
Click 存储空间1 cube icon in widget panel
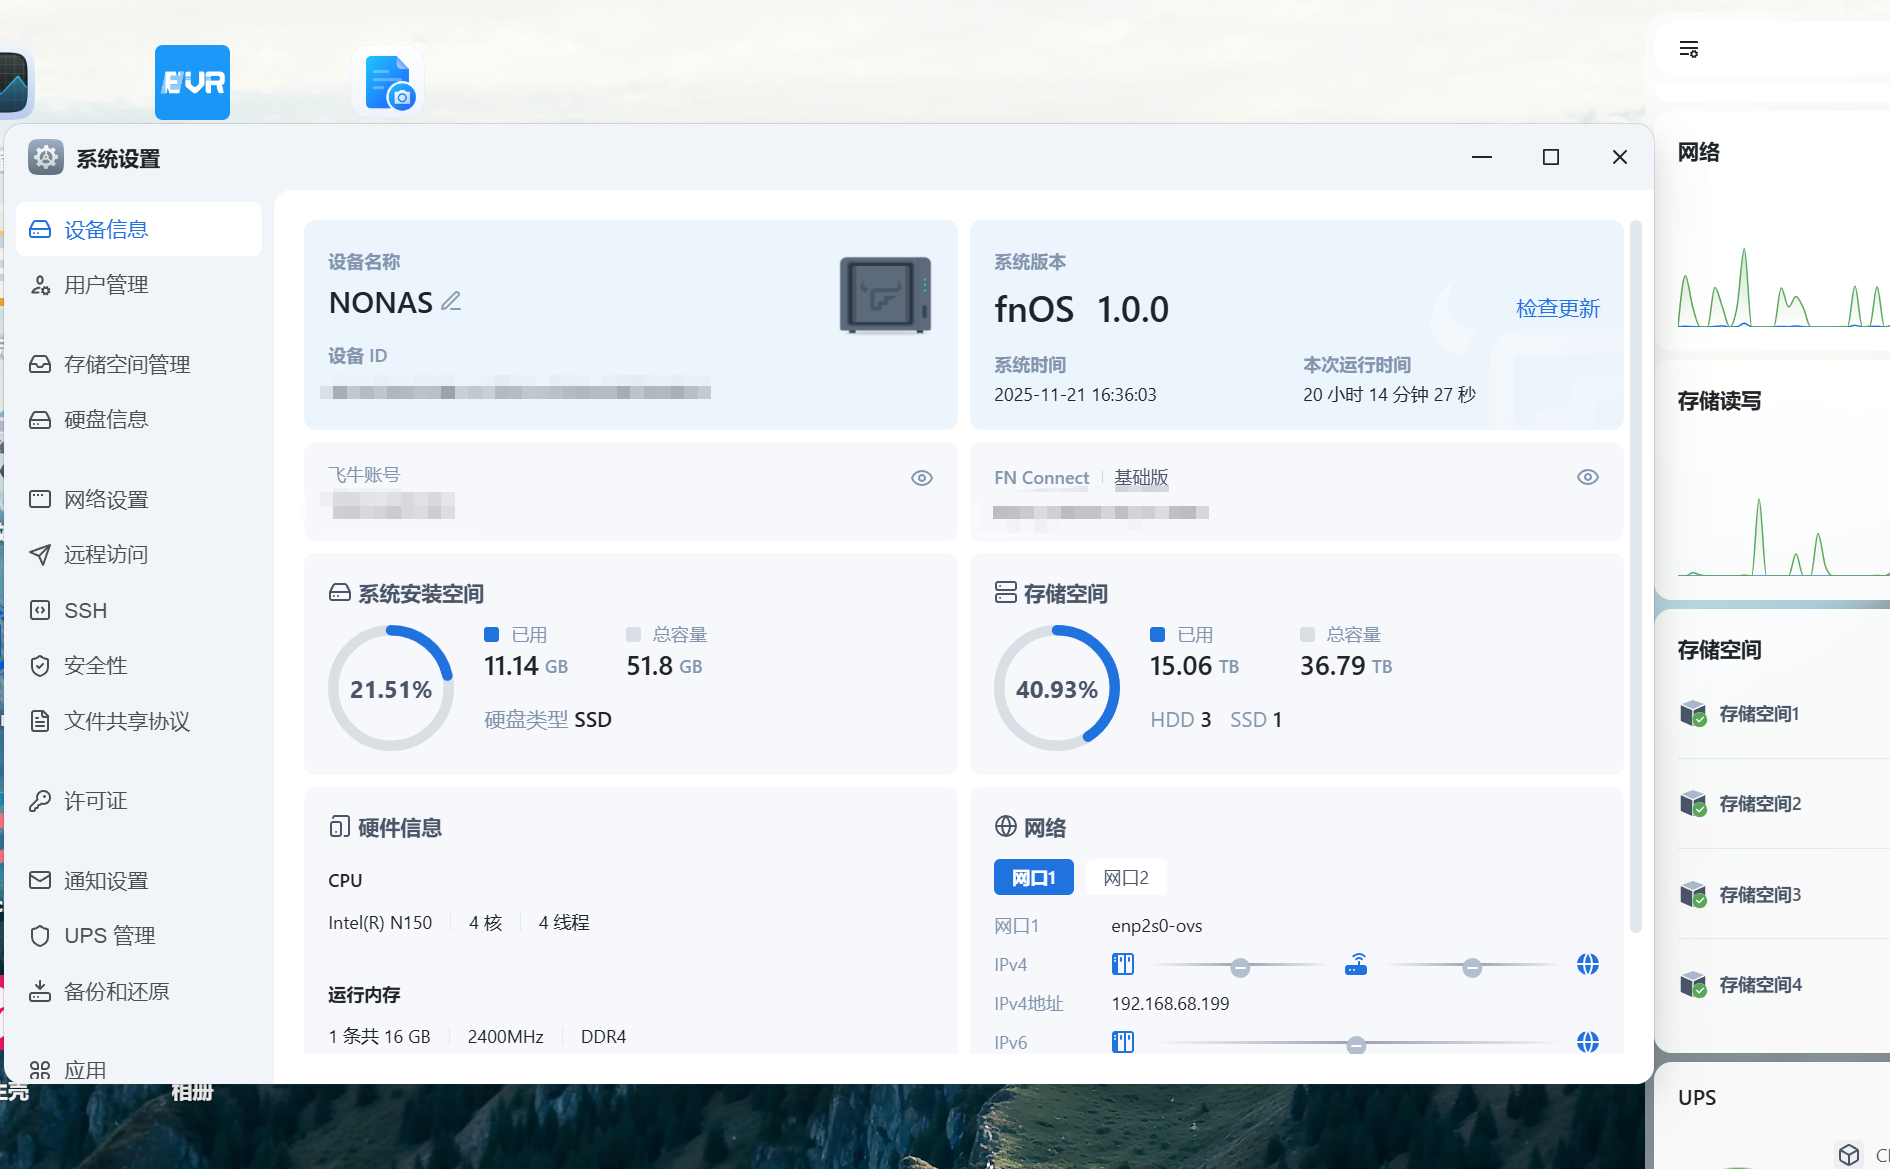click(1693, 714)
